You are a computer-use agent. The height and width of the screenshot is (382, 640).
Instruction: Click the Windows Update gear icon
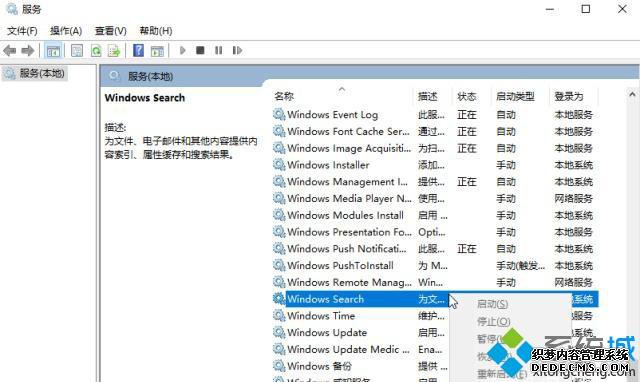(279, 332)
